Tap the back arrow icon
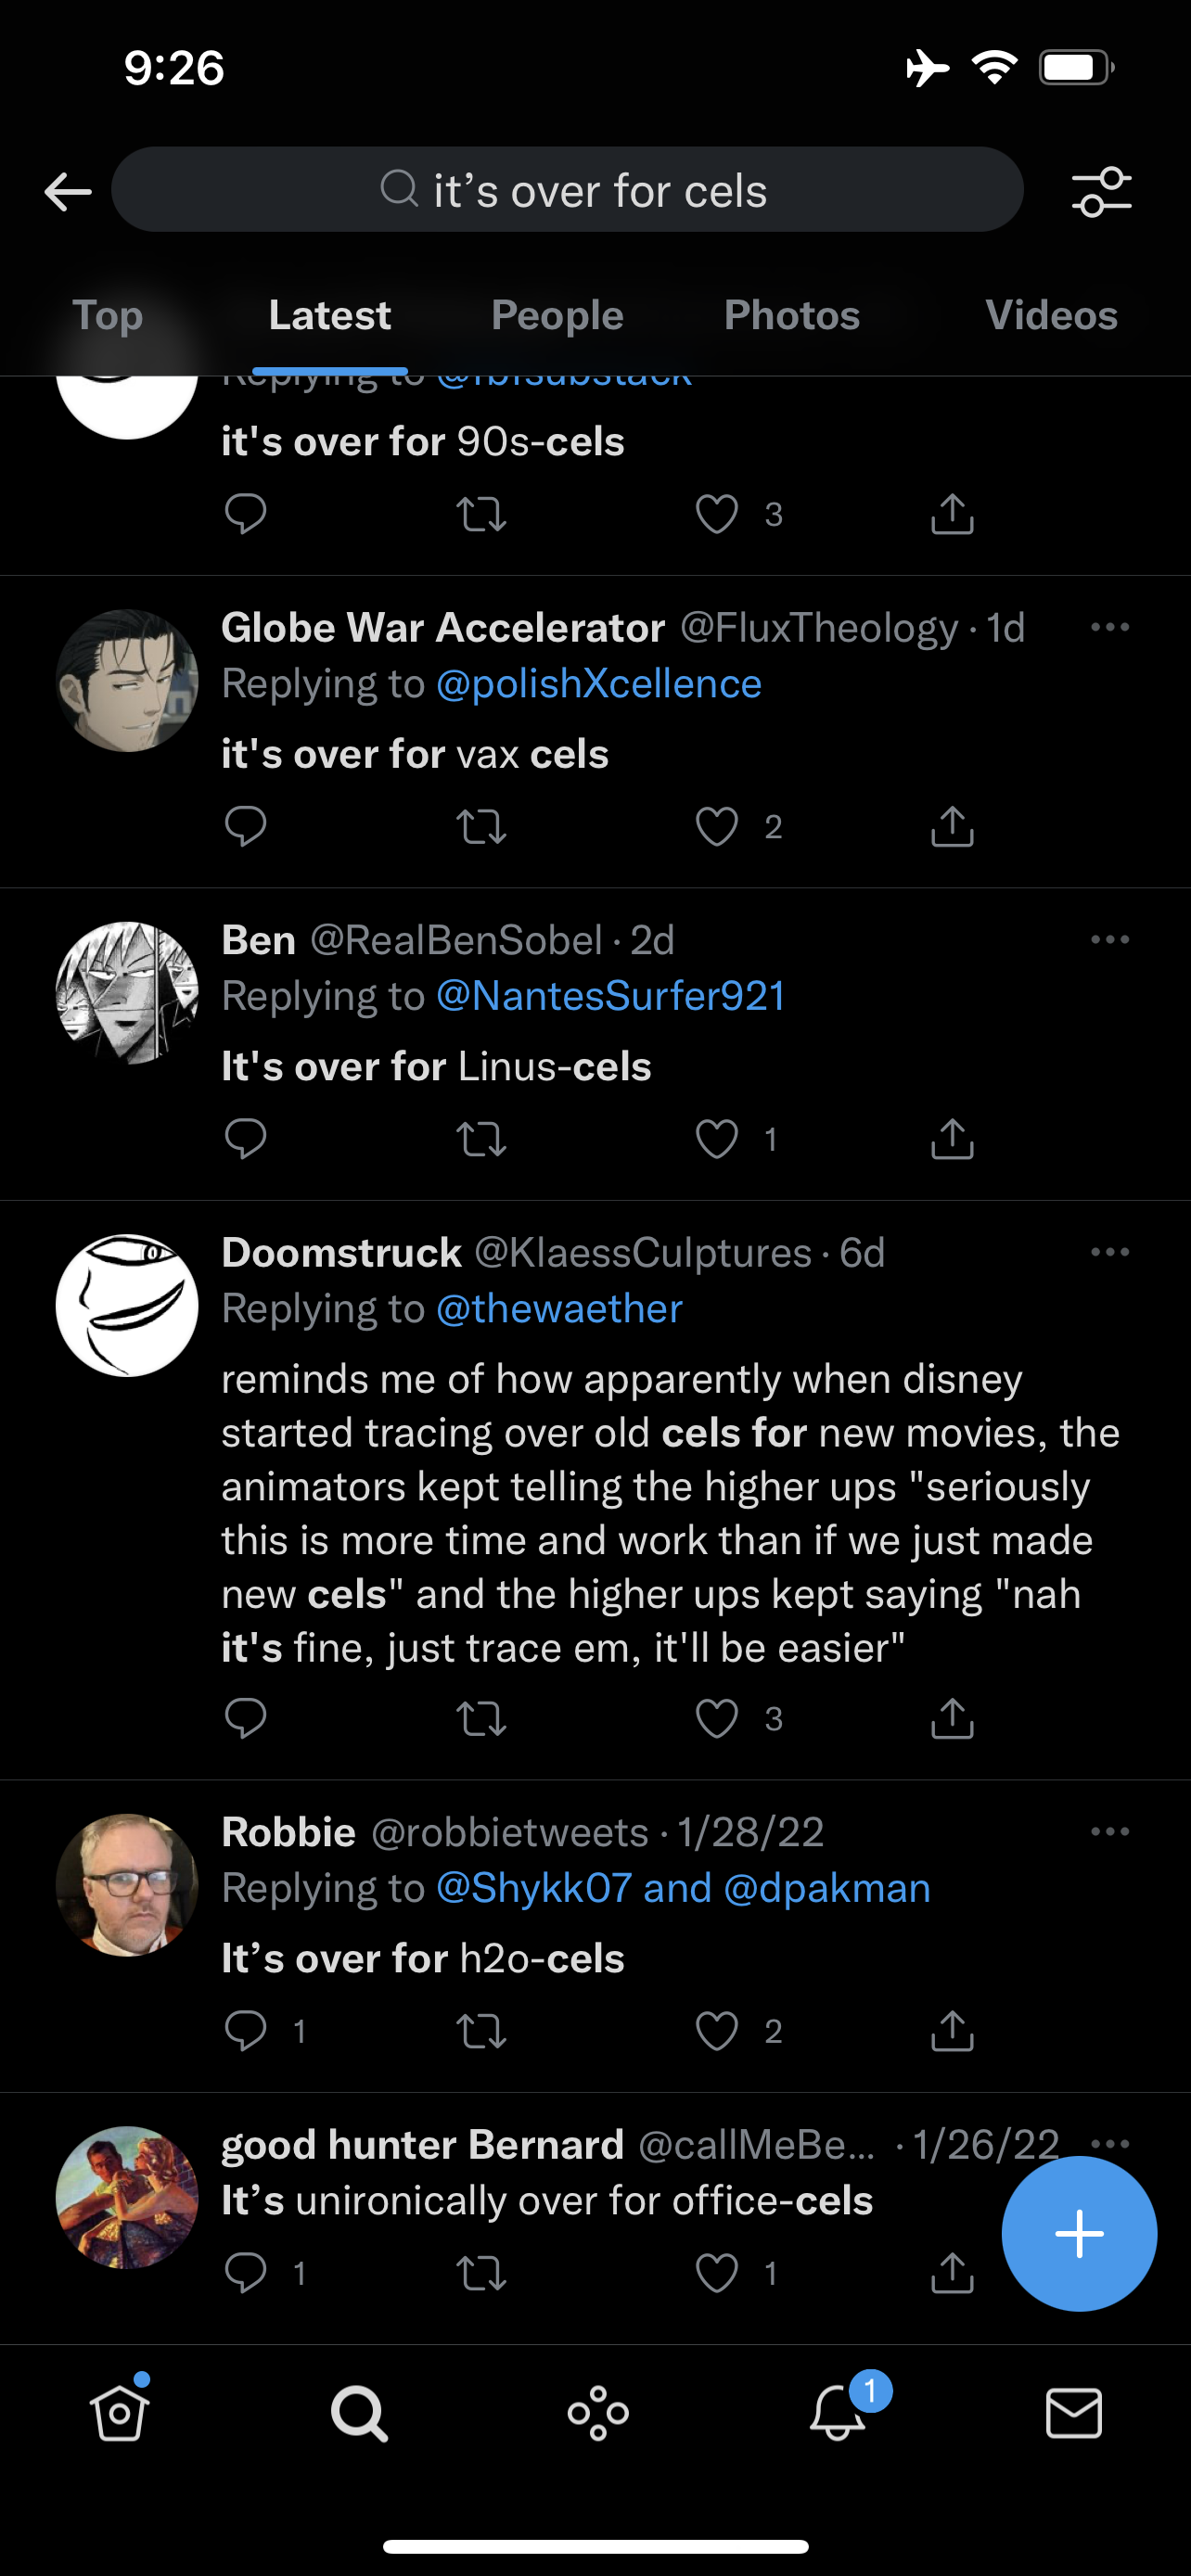Viewport: 1191px width, 2576px height. 68,191
